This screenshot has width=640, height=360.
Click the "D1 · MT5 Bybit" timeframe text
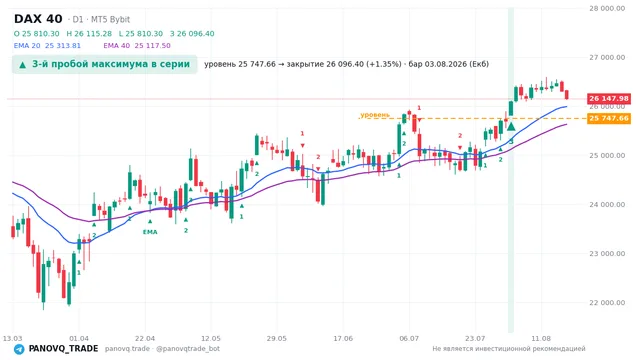point(101,19)
